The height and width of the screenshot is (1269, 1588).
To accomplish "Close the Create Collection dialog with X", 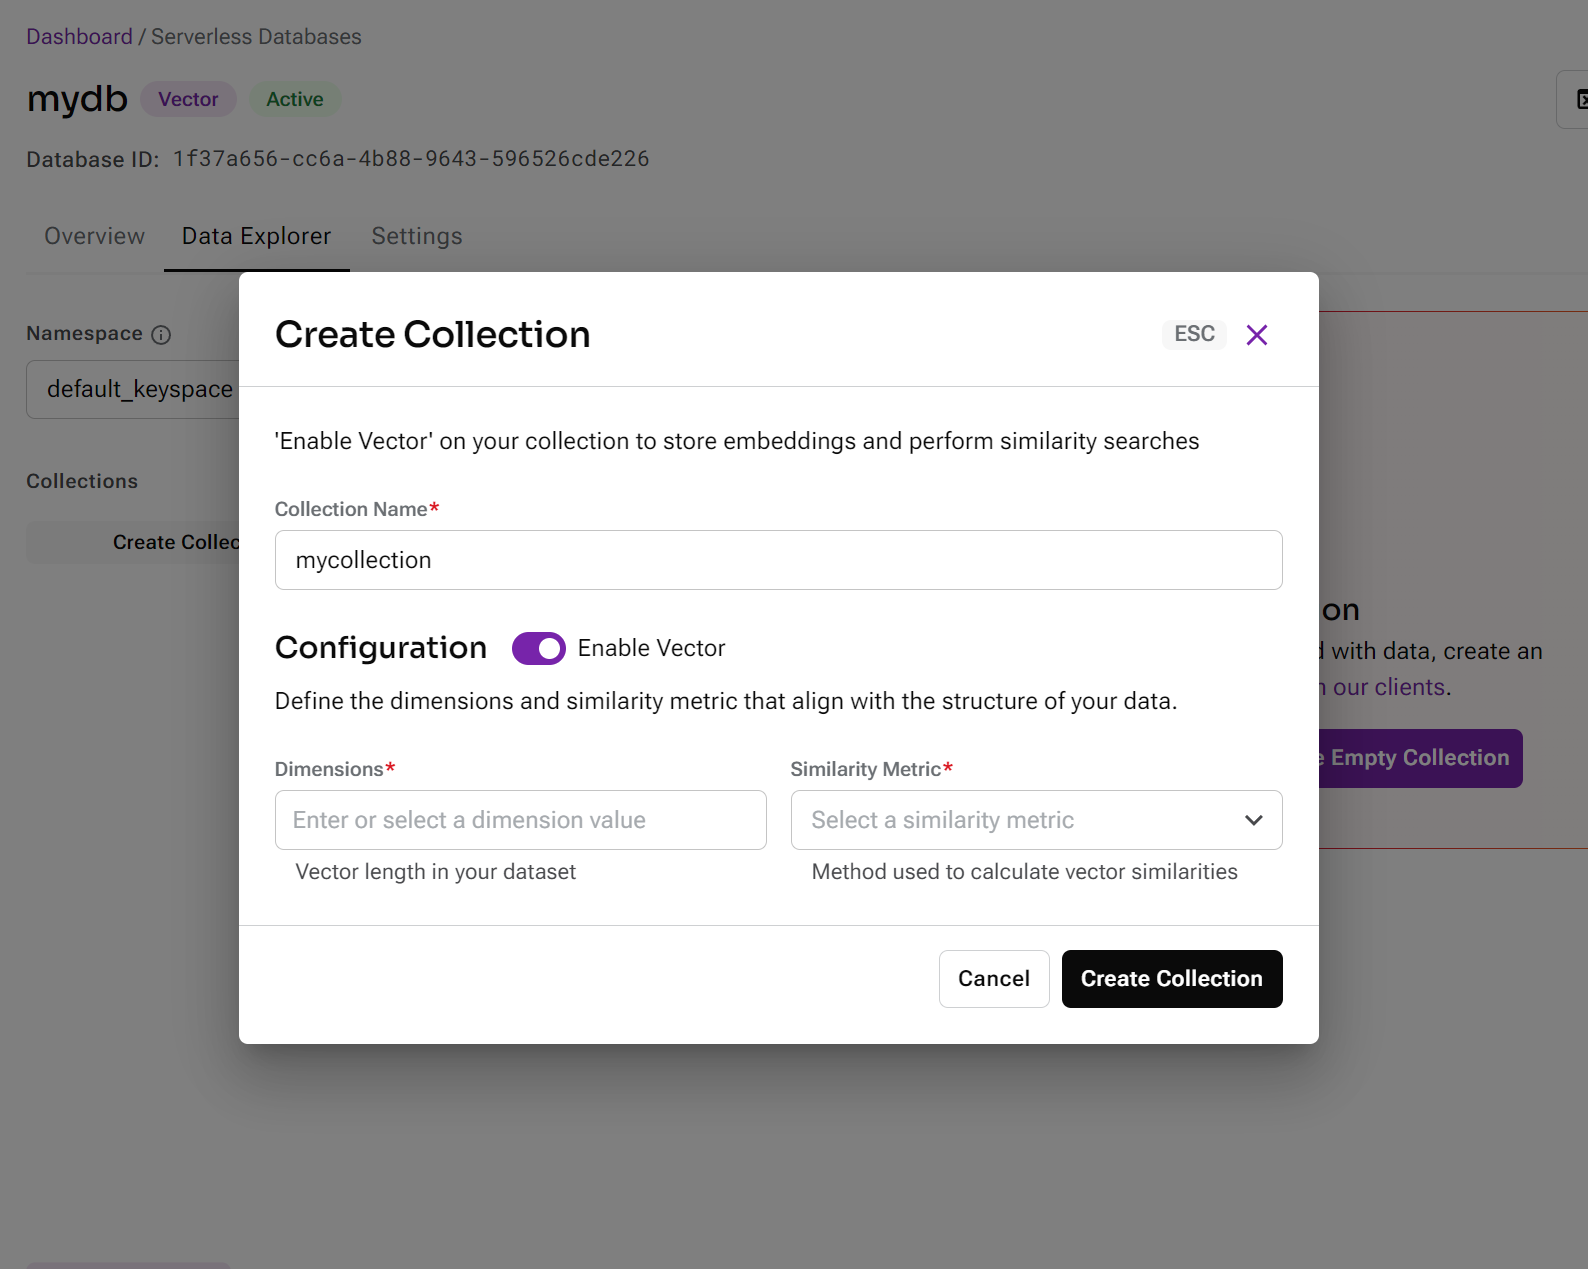I will pyautogui.click(x=1257, y=335).
